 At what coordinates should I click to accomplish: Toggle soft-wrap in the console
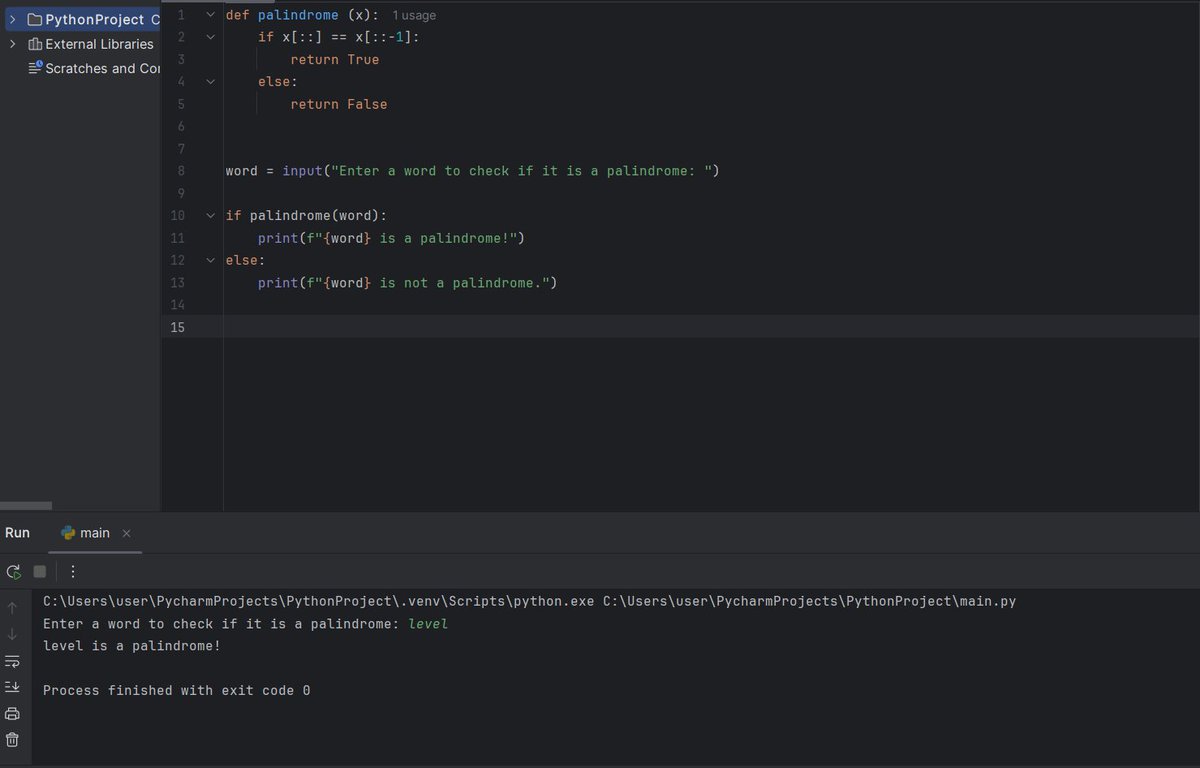pos(13,660)
